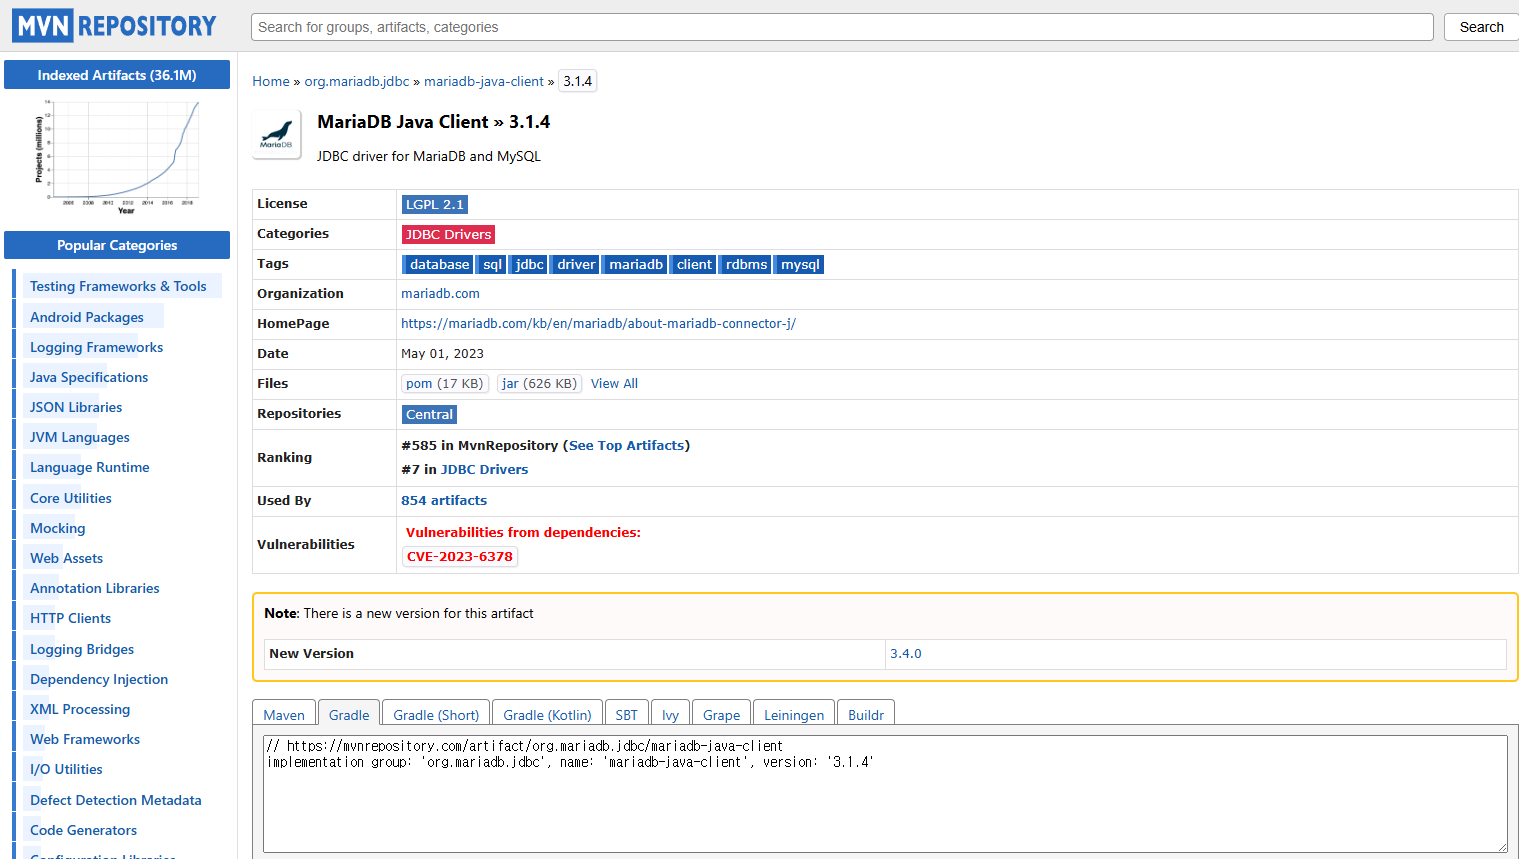Go to Home breadcrumb link
The width and height of the screenshot is (1519, 859).
[271, 81]
